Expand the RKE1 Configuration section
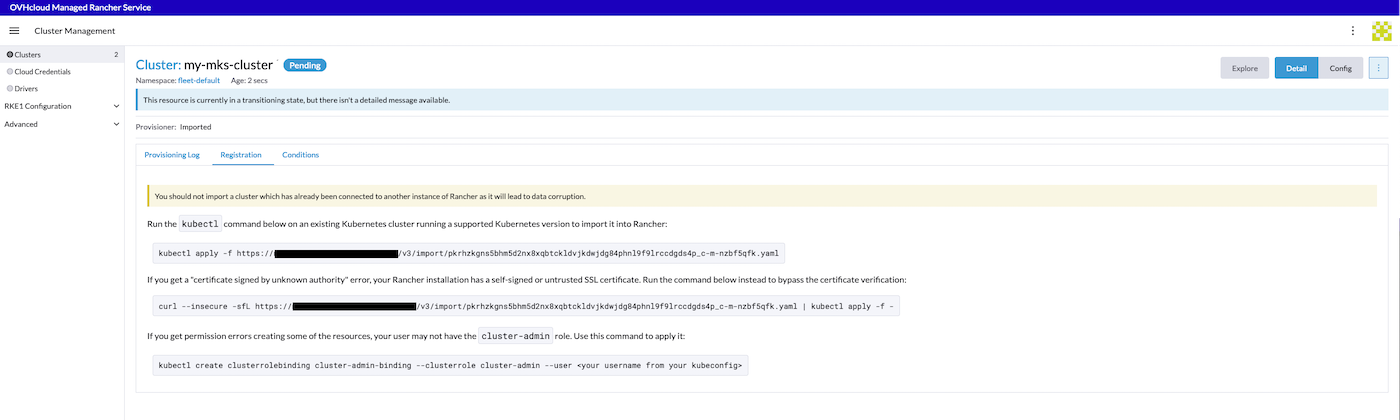Image resolution: width=1400 pixels, height=420 pixels. [x=116, y=106]
